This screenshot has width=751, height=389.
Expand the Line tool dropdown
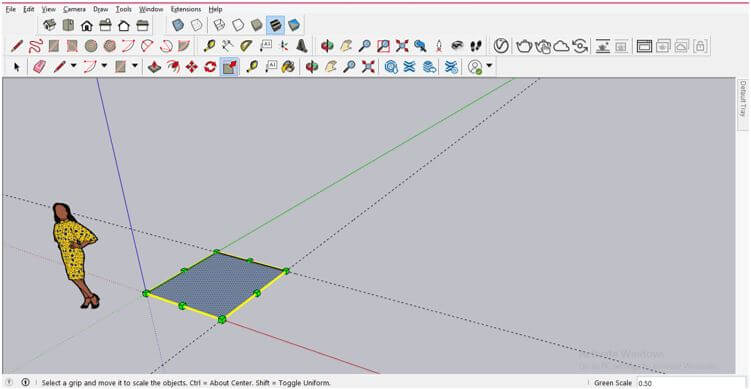(73, 65)
